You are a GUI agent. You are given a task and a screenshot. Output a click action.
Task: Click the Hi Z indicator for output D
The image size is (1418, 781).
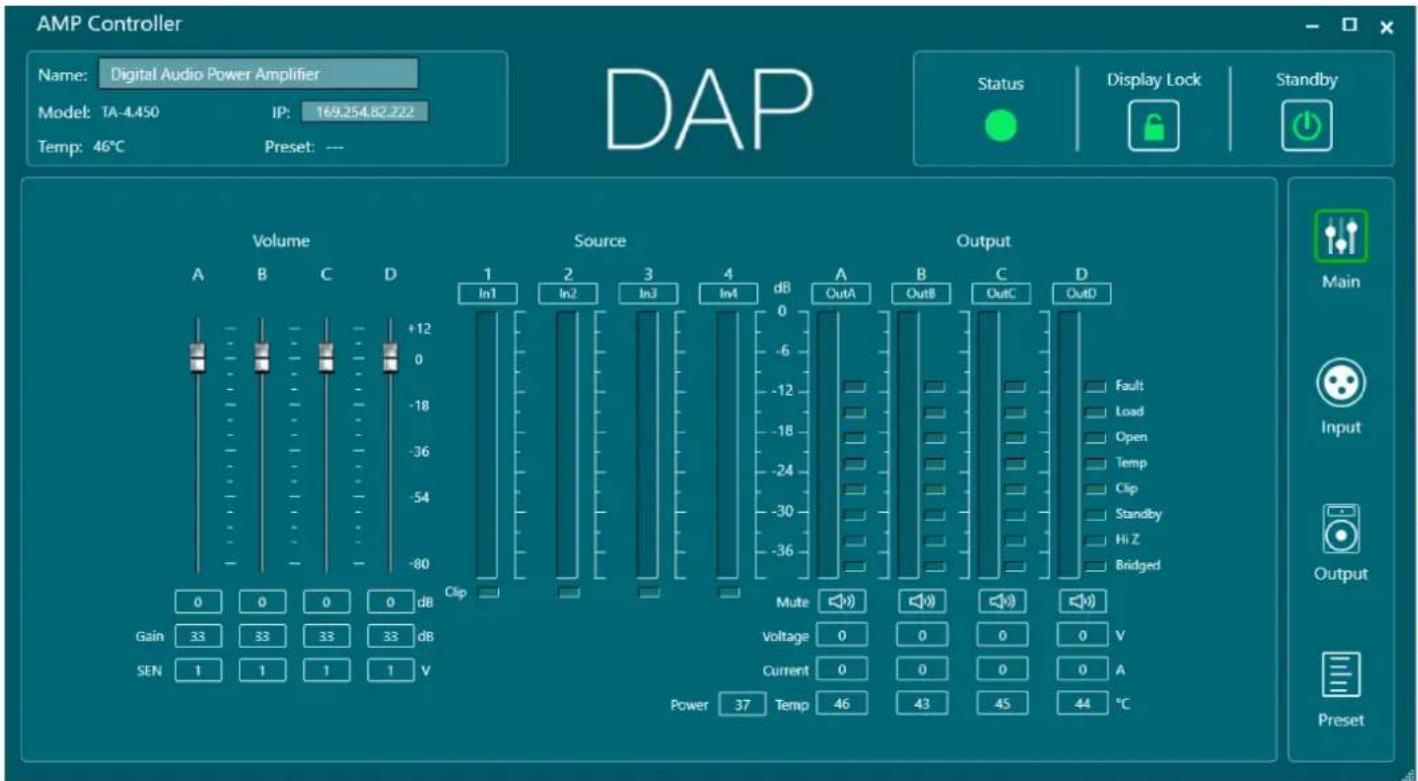1096,540
